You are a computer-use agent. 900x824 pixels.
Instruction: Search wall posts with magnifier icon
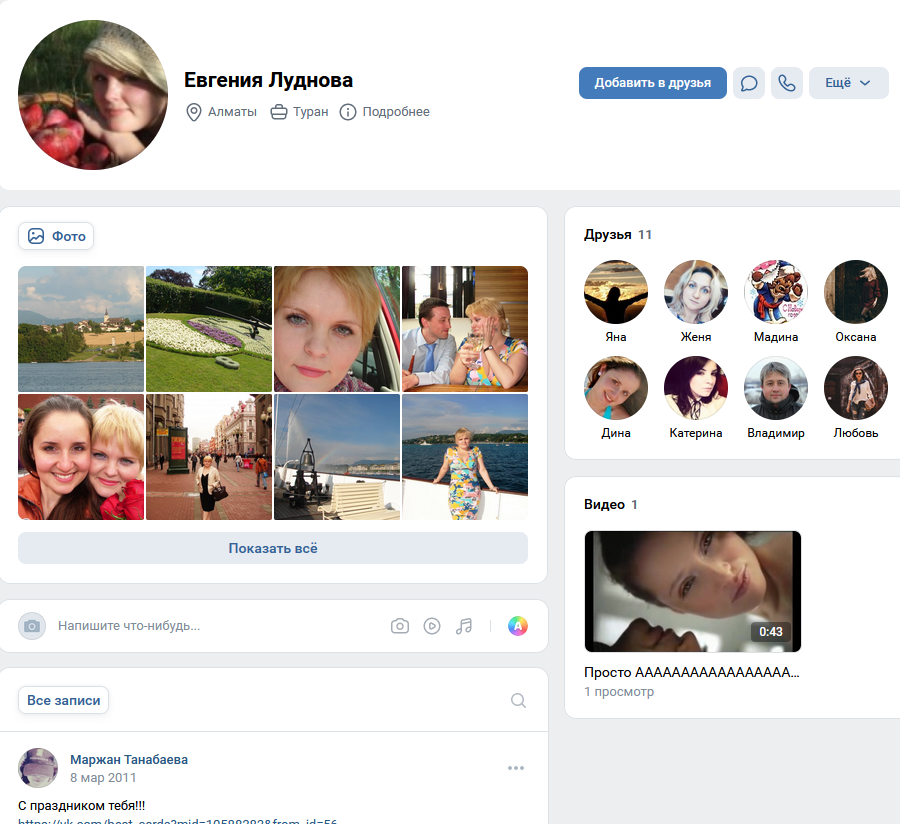(x=518, y=701)
